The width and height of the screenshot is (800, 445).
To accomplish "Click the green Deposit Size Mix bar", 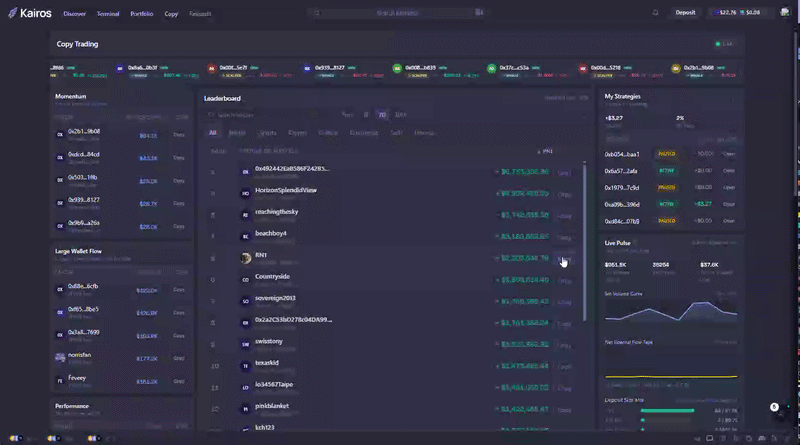I will [667, 410].
